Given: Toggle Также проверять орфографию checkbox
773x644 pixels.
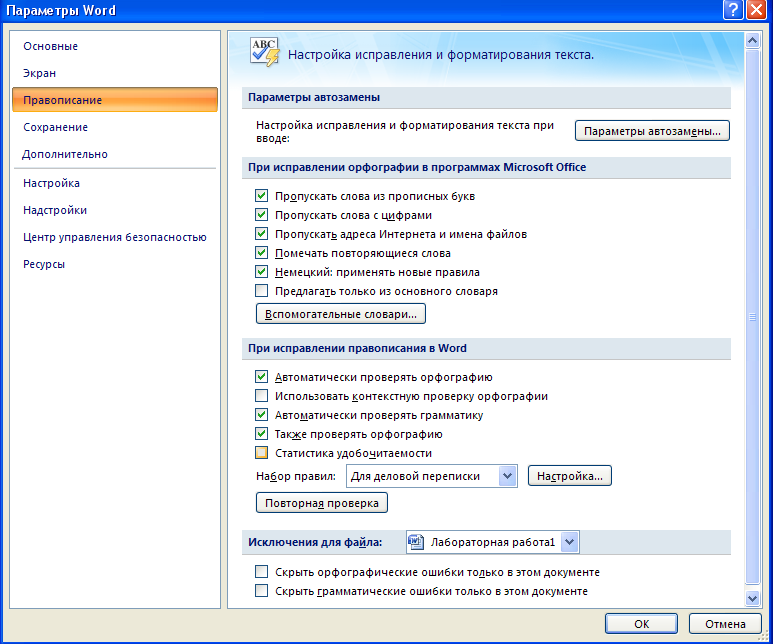Looking at the screenshot, I should point(261,434).
